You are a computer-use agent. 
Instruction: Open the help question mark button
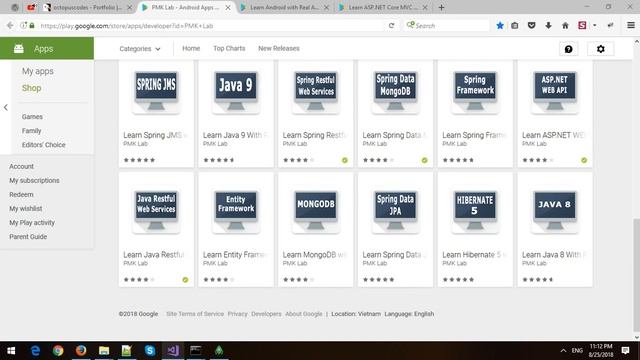pyautogui.click(x=568, y=49)
